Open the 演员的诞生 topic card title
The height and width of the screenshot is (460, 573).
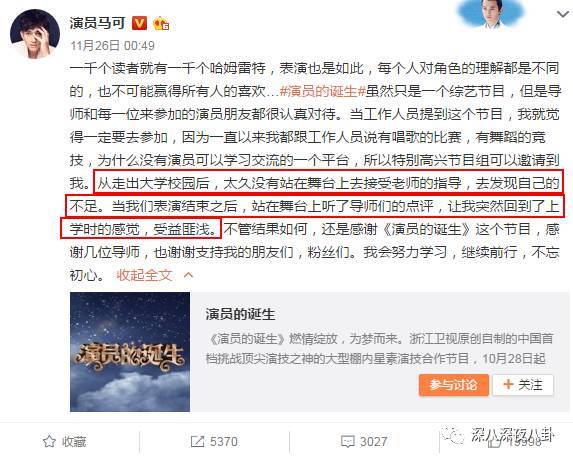pyautogui.click(x=240, y=314)
